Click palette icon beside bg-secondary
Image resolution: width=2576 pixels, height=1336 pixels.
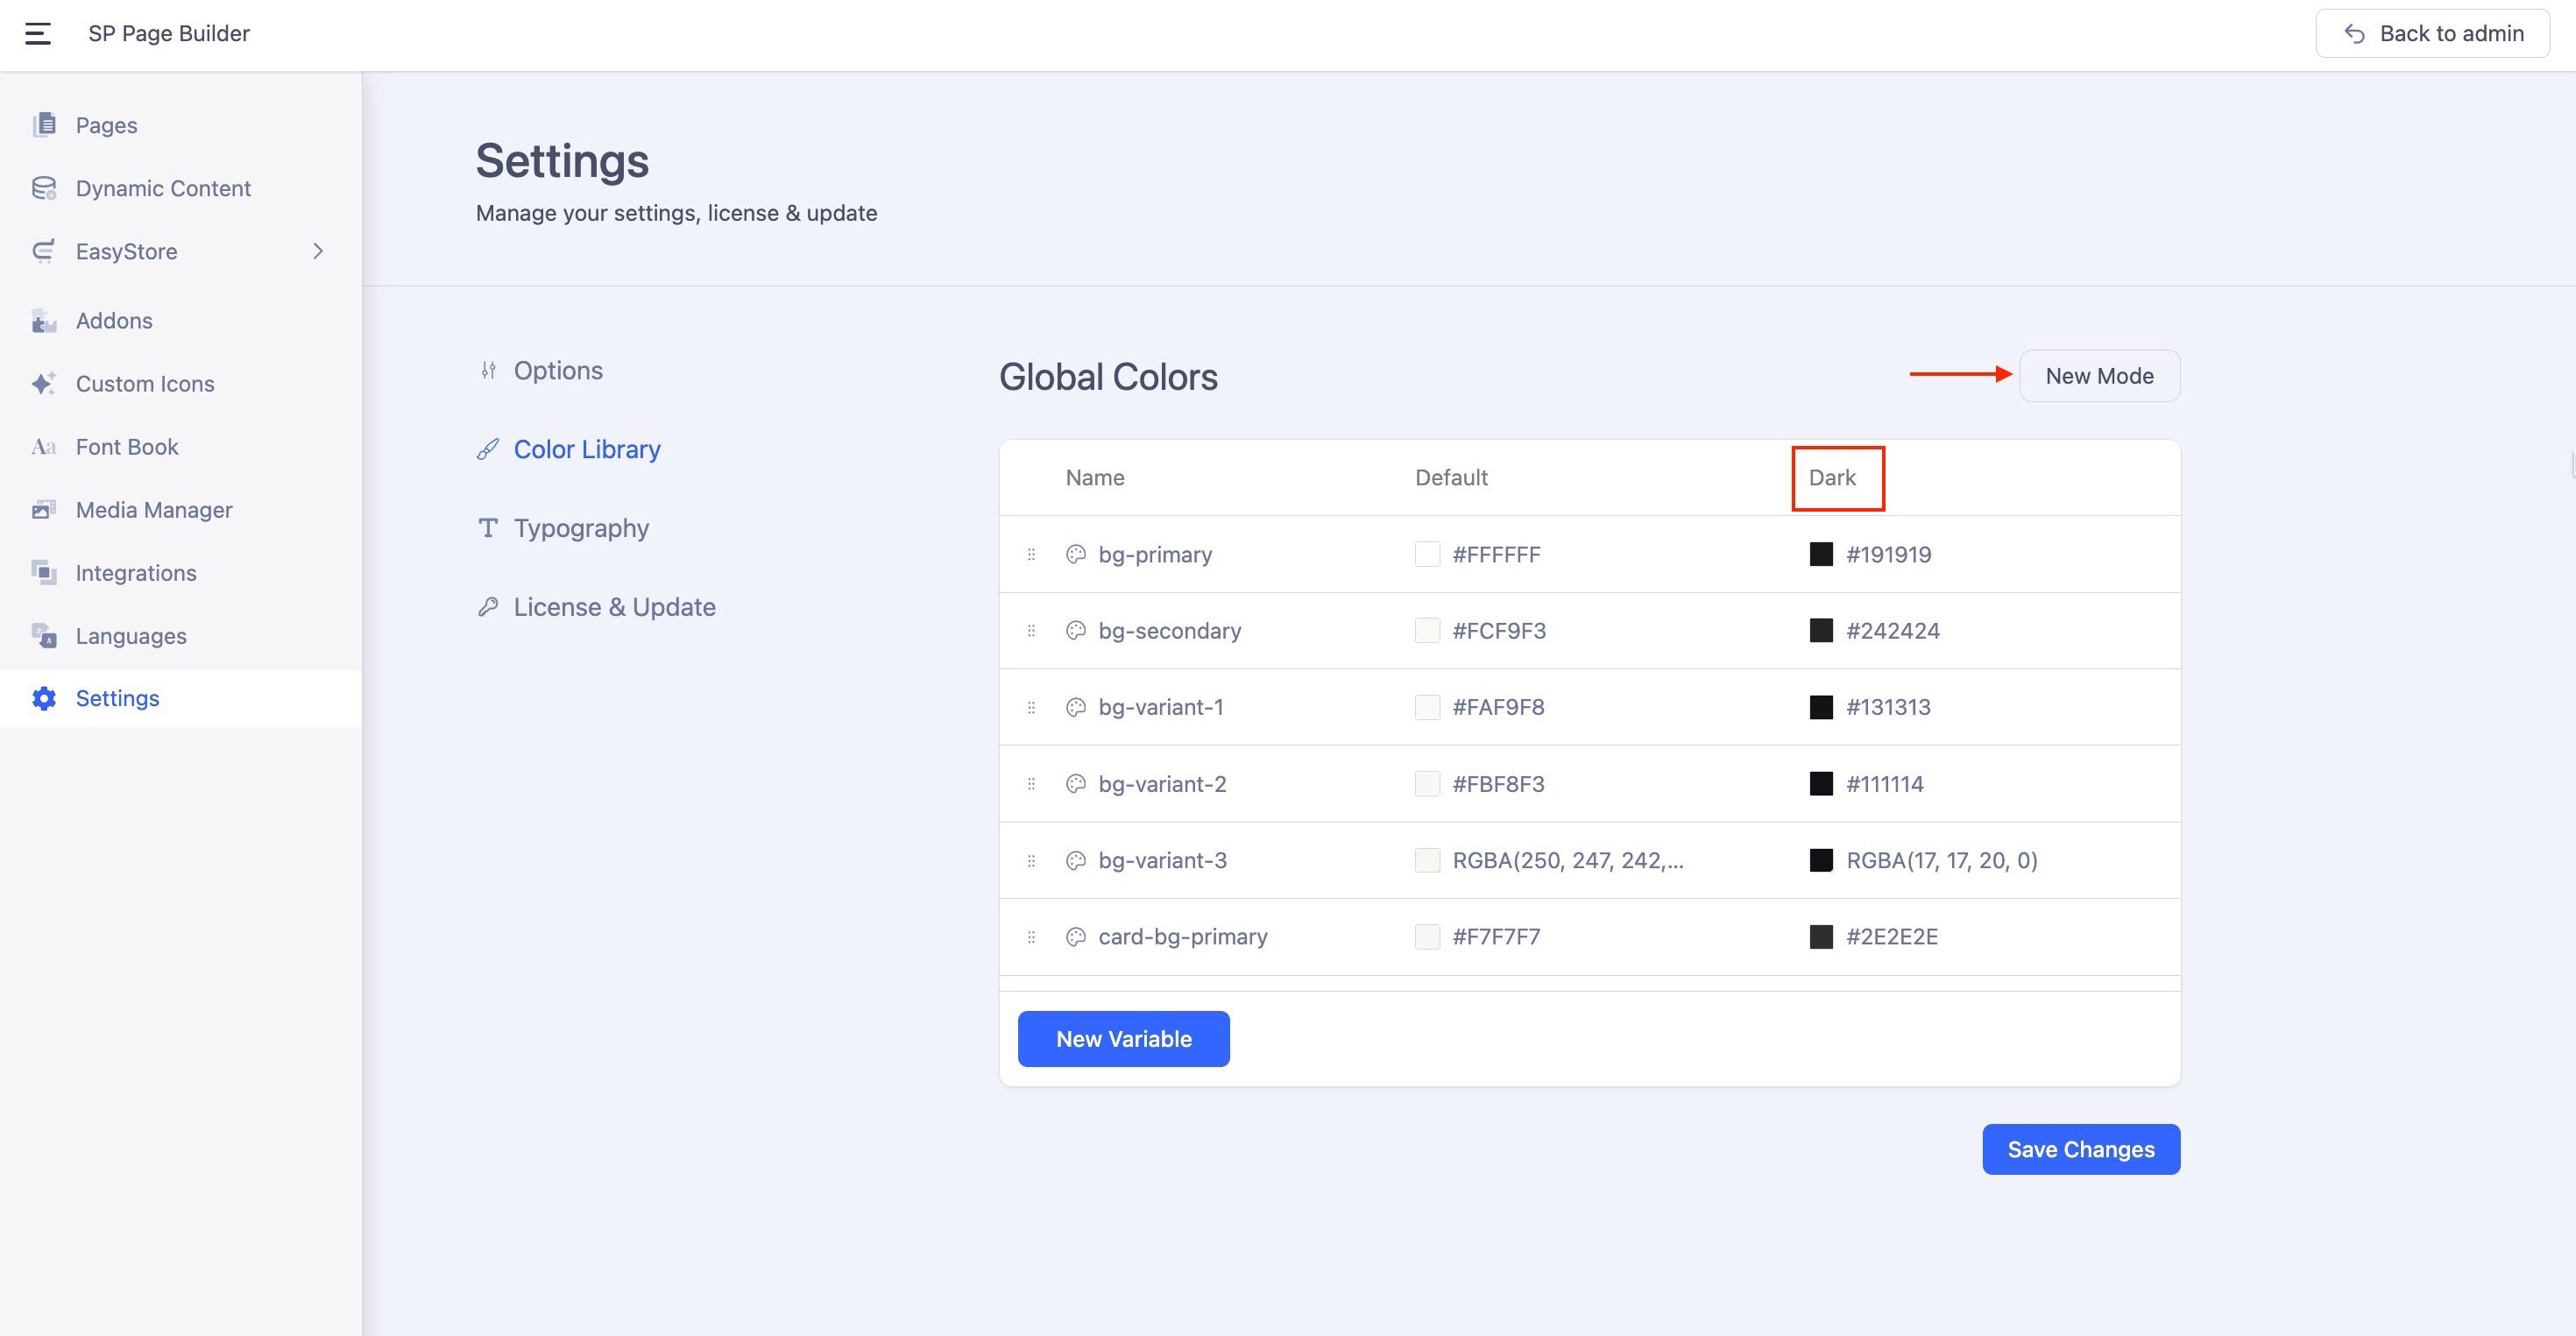tap(1076, 631)
